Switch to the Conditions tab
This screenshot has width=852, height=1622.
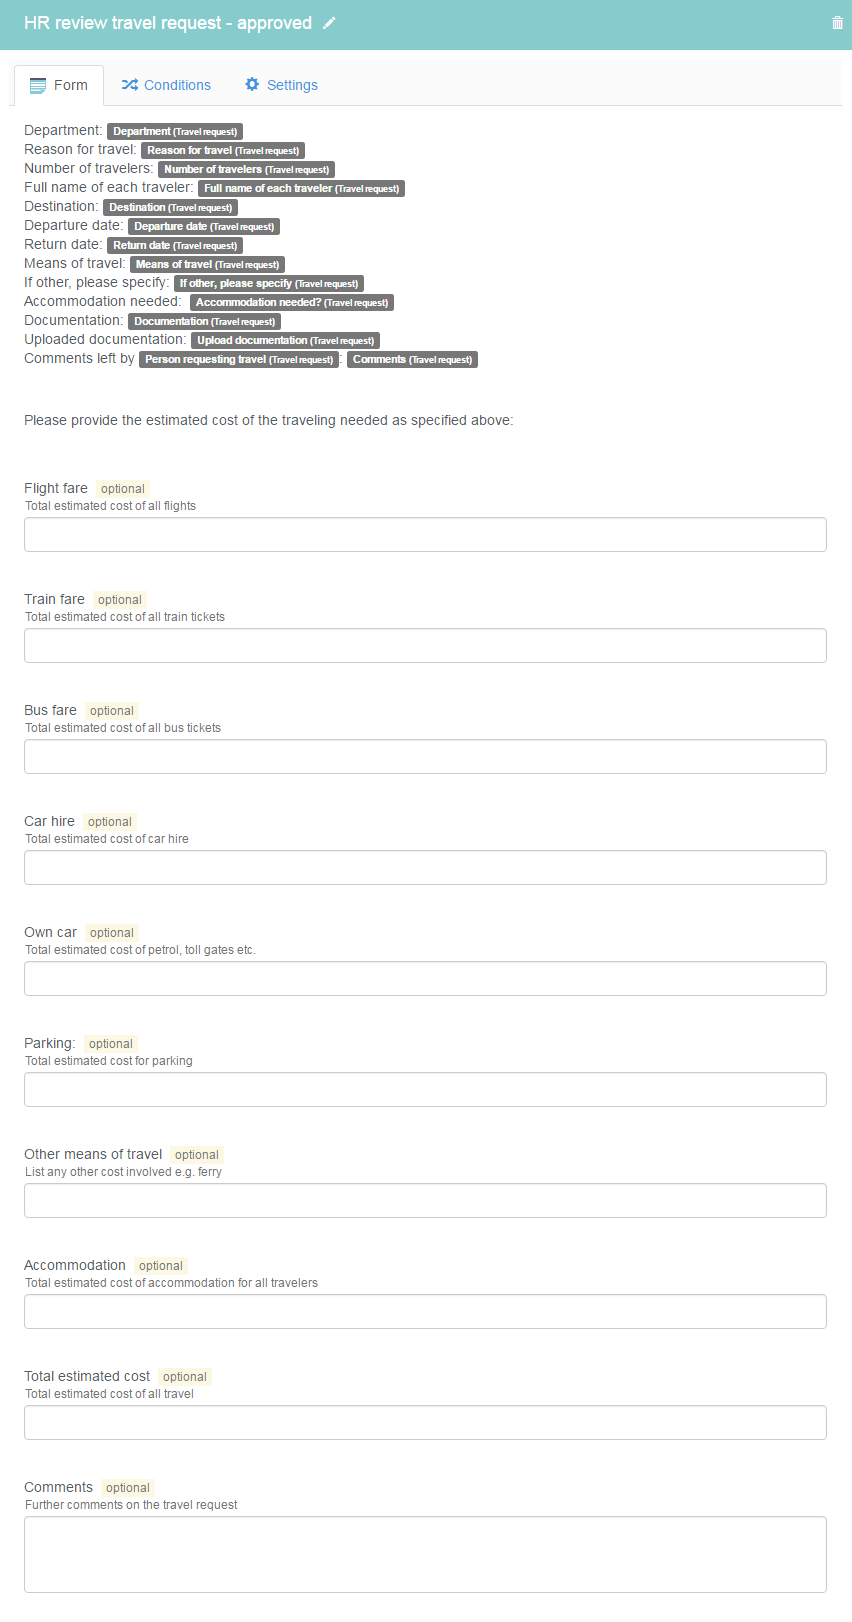pos(166,85)
